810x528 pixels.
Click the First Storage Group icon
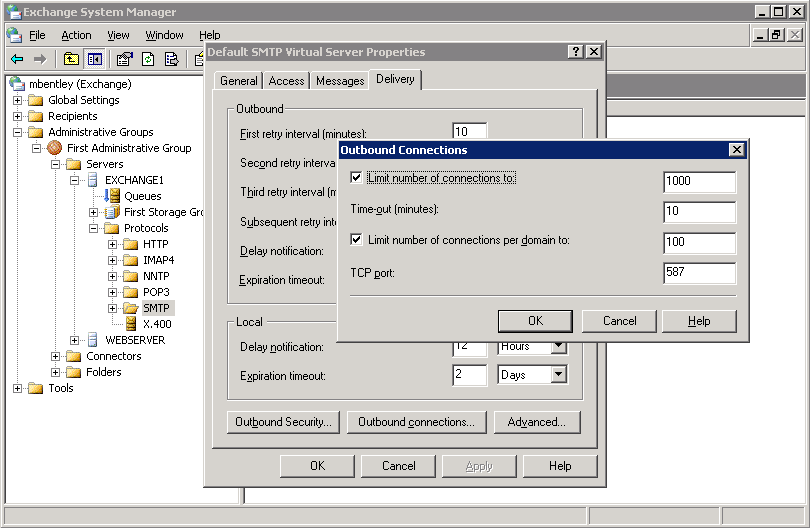[x=112, y=212]
